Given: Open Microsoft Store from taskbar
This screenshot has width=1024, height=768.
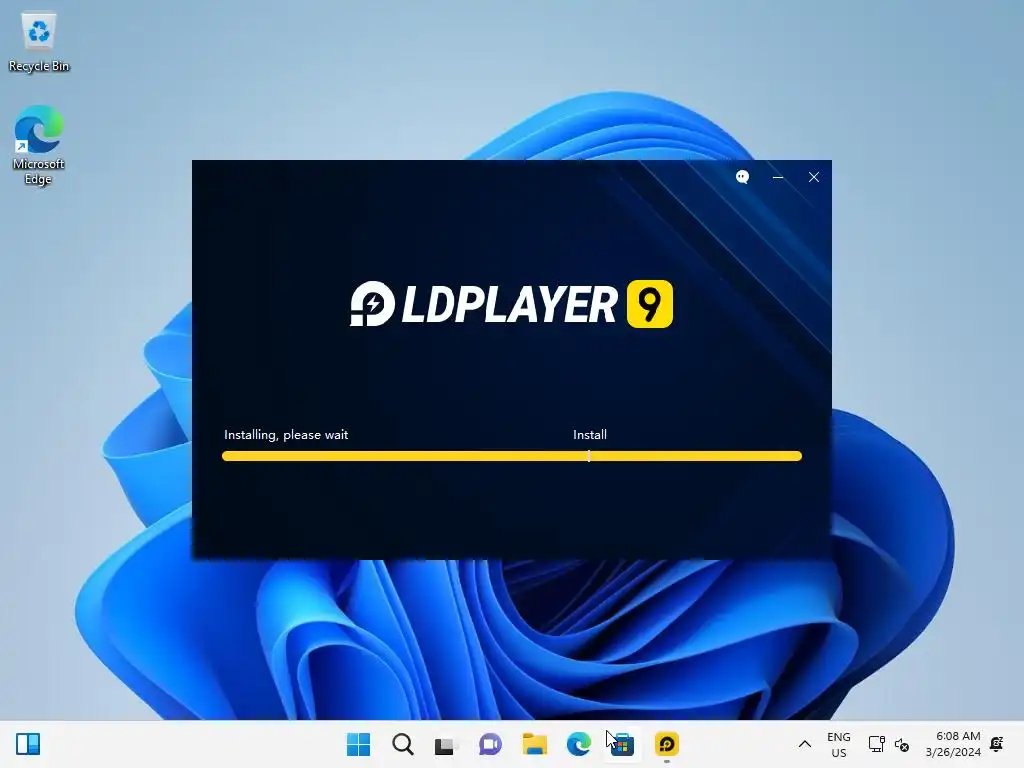Looking at the screenshot, I should (x=622, y=744).
